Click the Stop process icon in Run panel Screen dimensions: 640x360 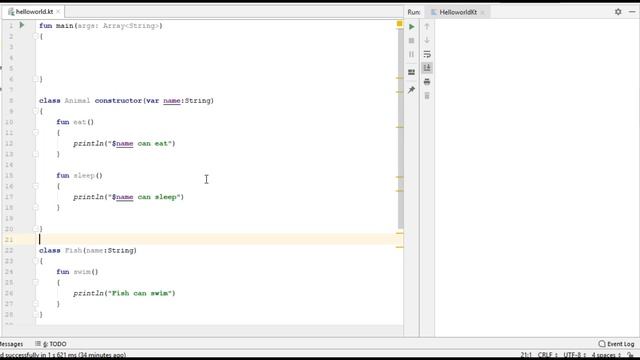click(411, 41)
